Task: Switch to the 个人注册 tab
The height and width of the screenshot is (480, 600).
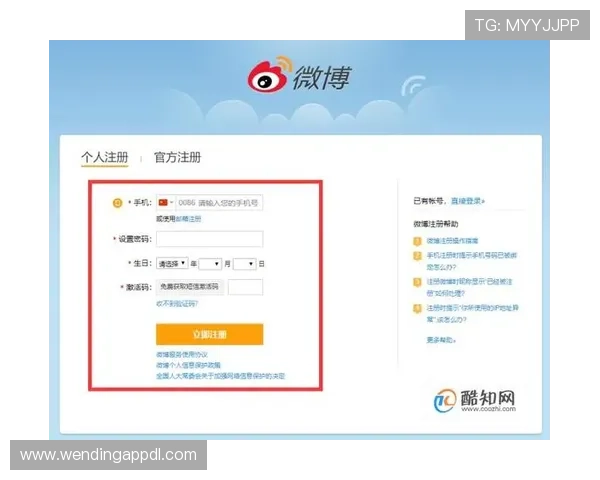Action: pos(104,157)
